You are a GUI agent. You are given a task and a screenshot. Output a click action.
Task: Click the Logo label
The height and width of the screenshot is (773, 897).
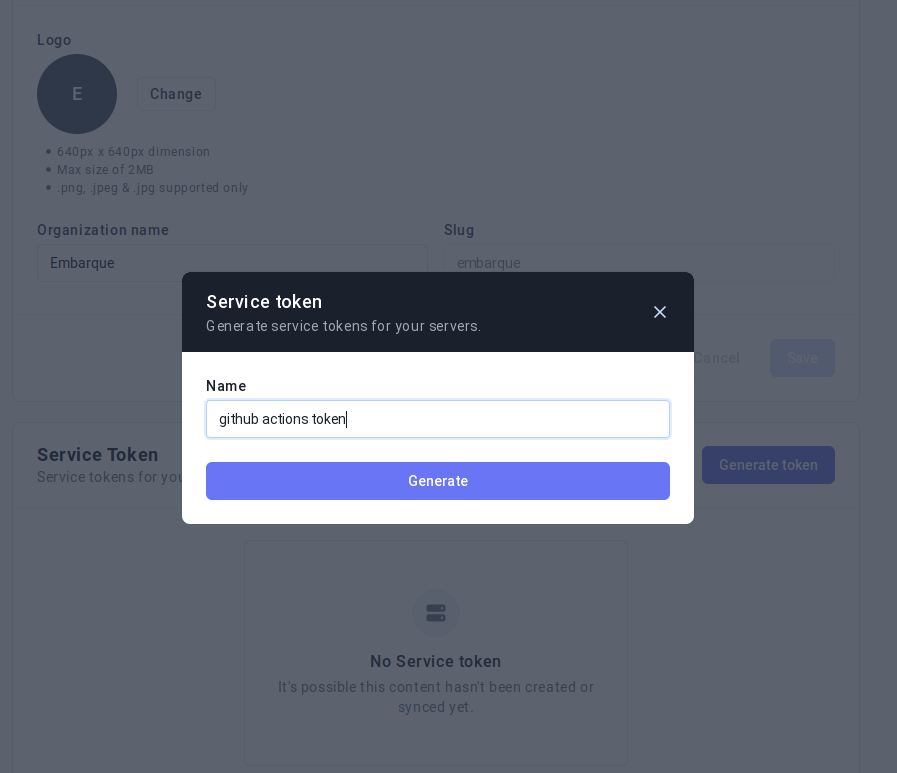click(x=54, y=40)
